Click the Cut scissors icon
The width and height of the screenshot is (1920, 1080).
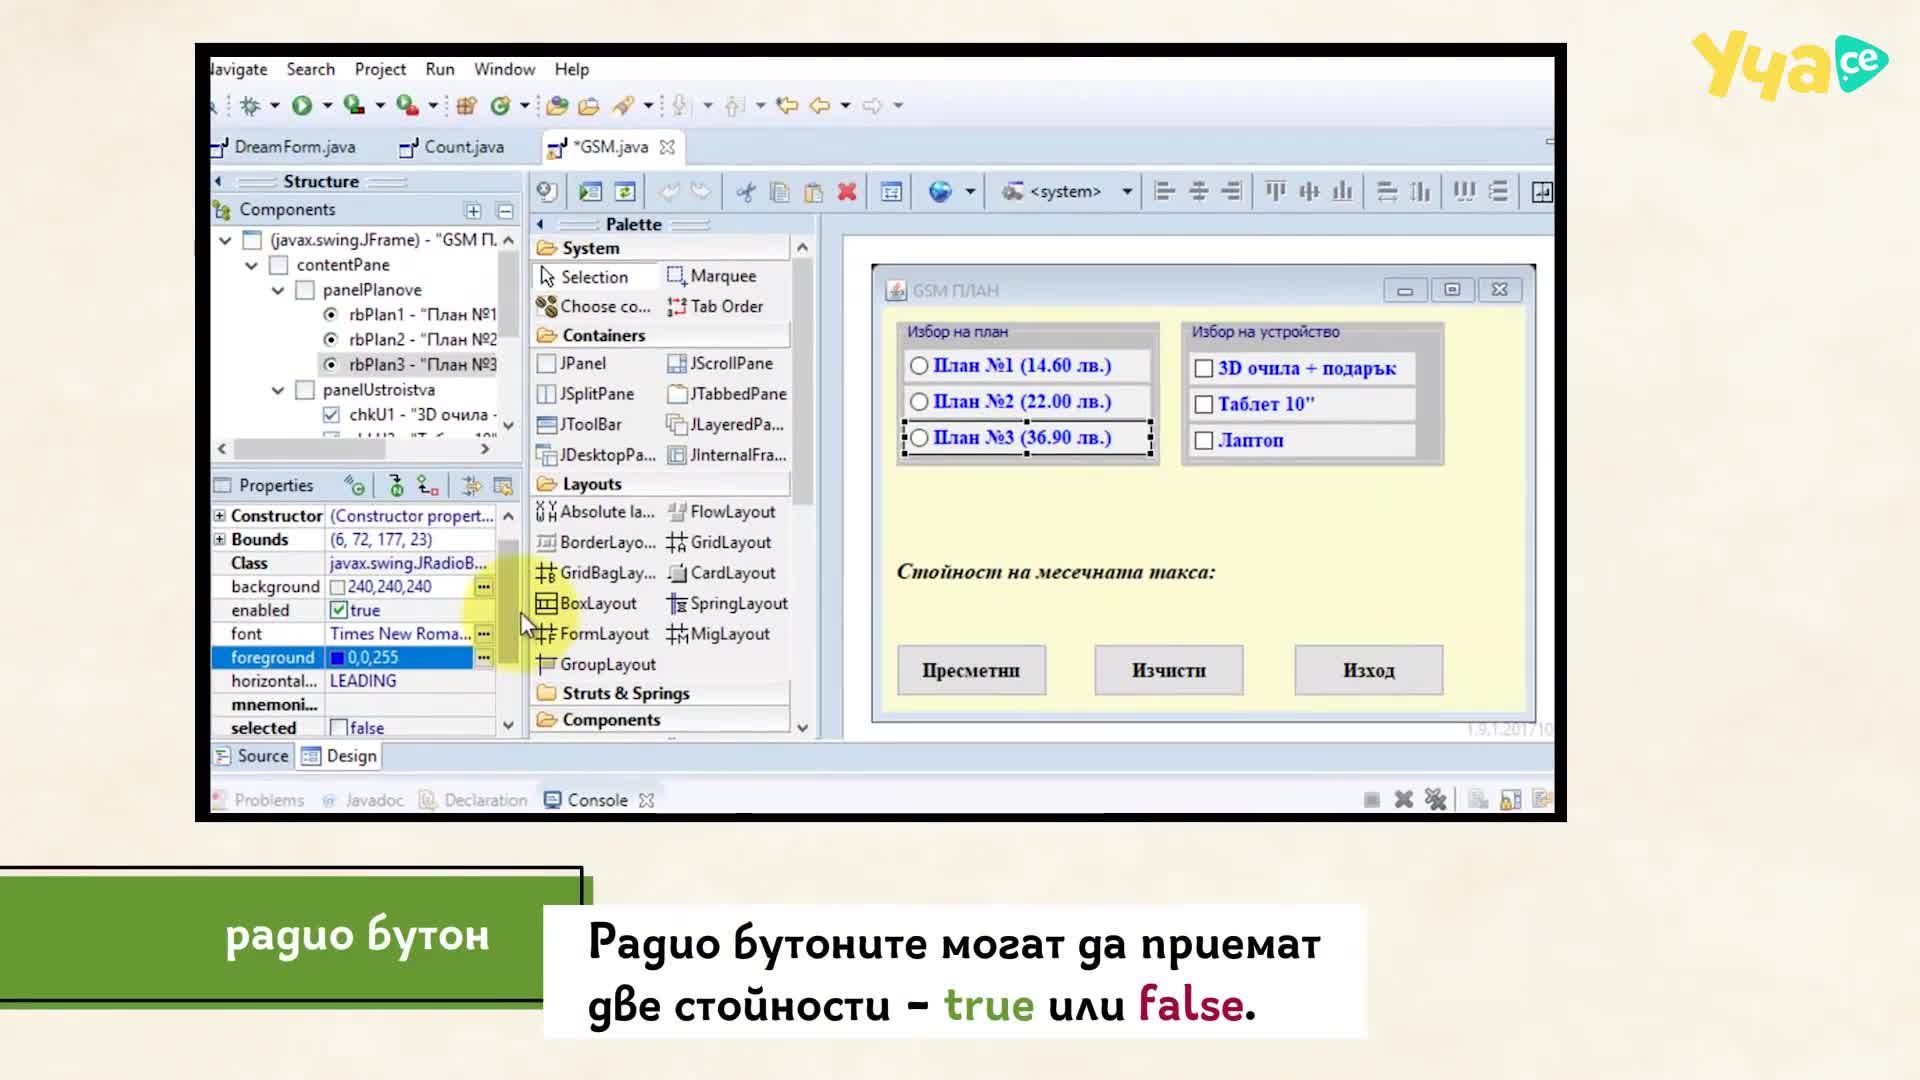click(746, 191)
